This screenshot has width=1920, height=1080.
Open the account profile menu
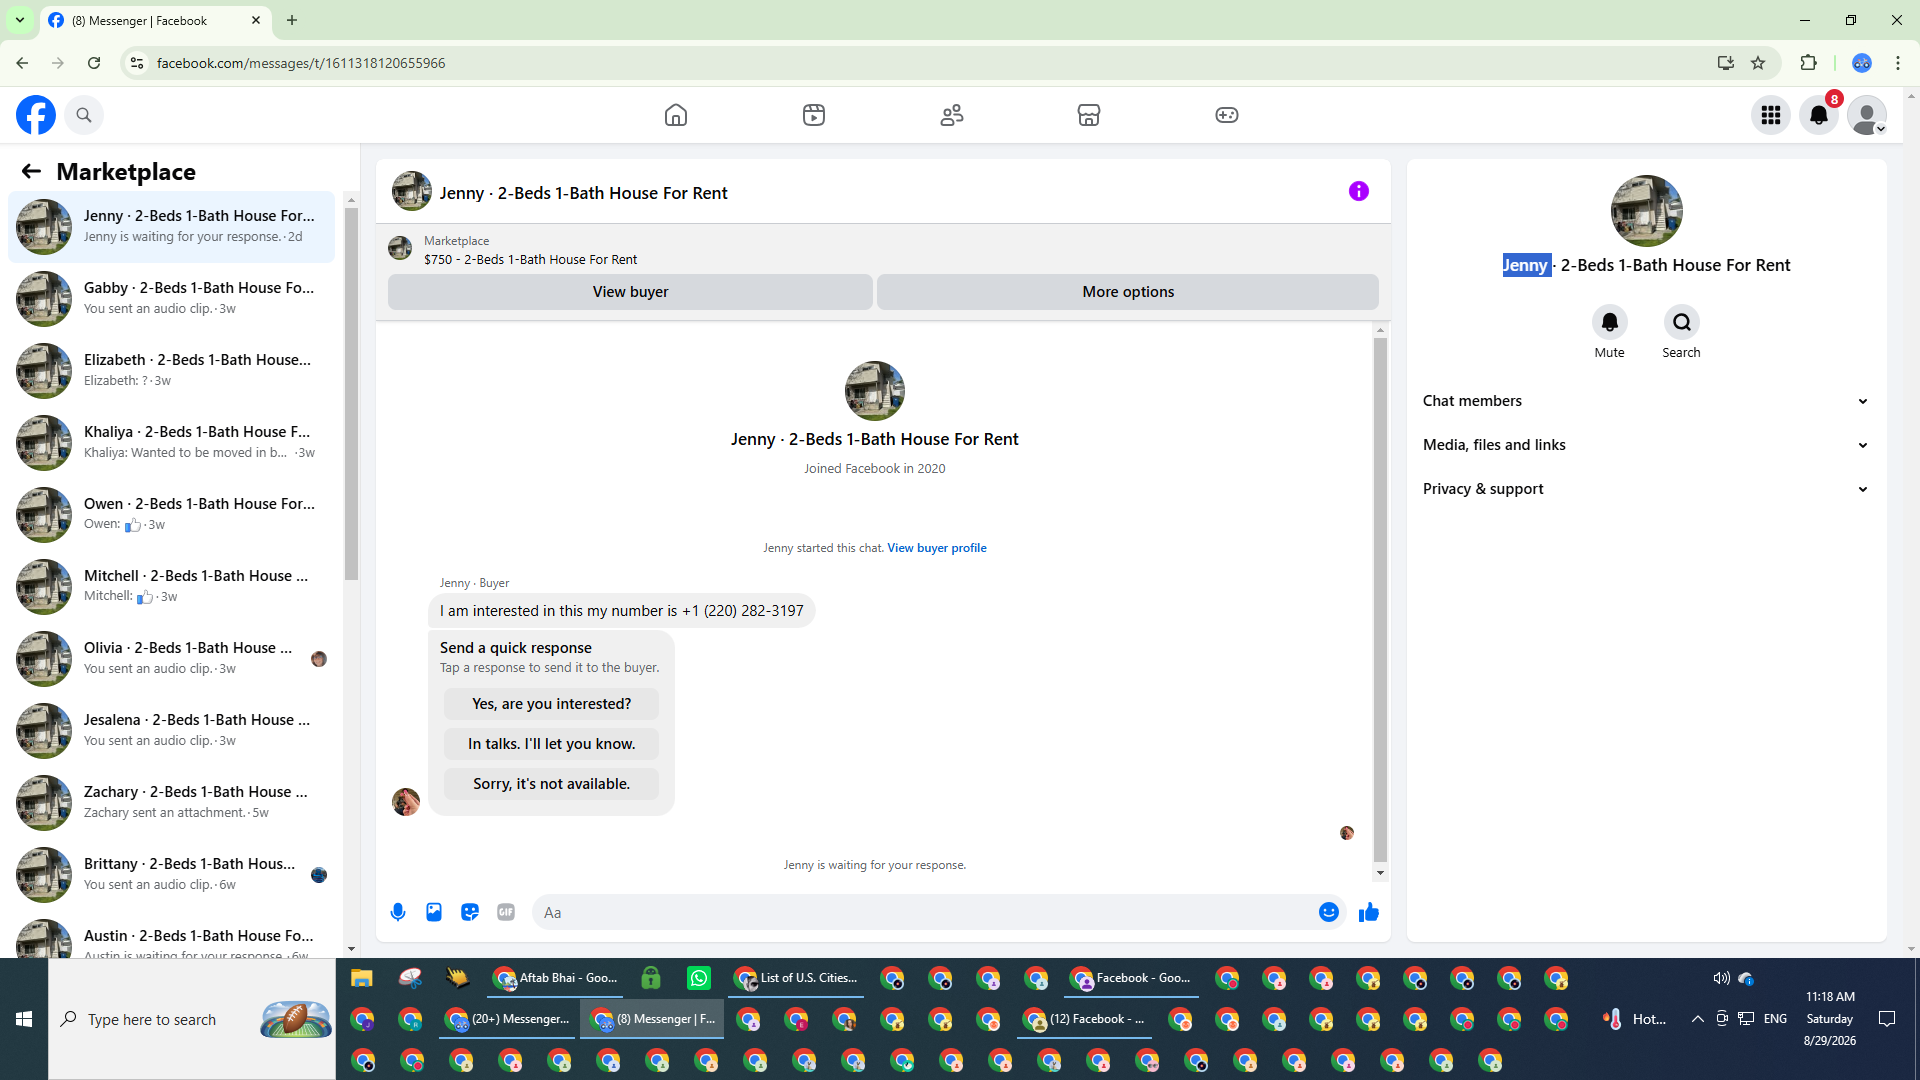pyautogui.click(x=1867, y=115)
